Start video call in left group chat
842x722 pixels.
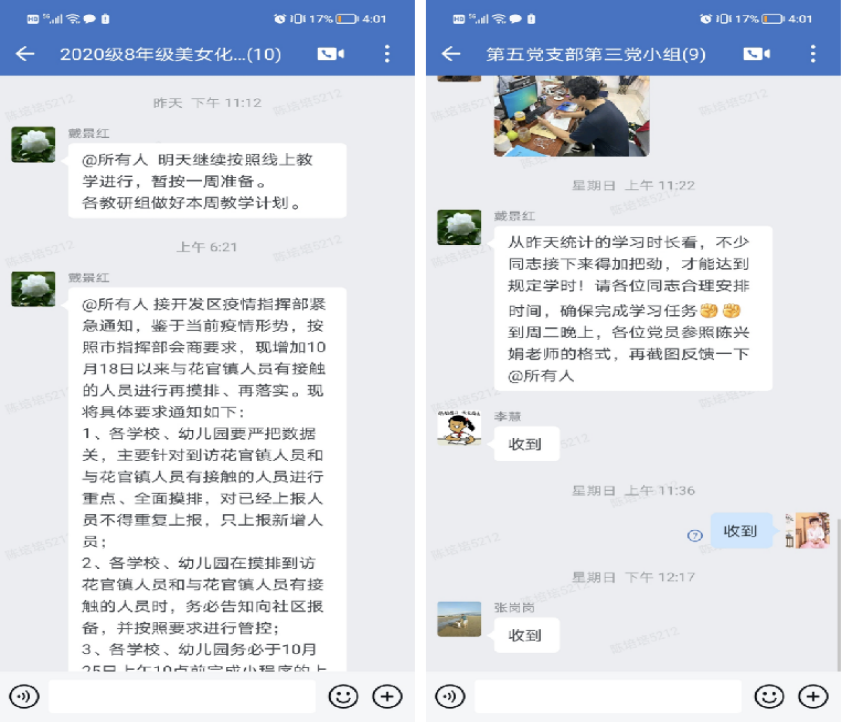point(331,54)
